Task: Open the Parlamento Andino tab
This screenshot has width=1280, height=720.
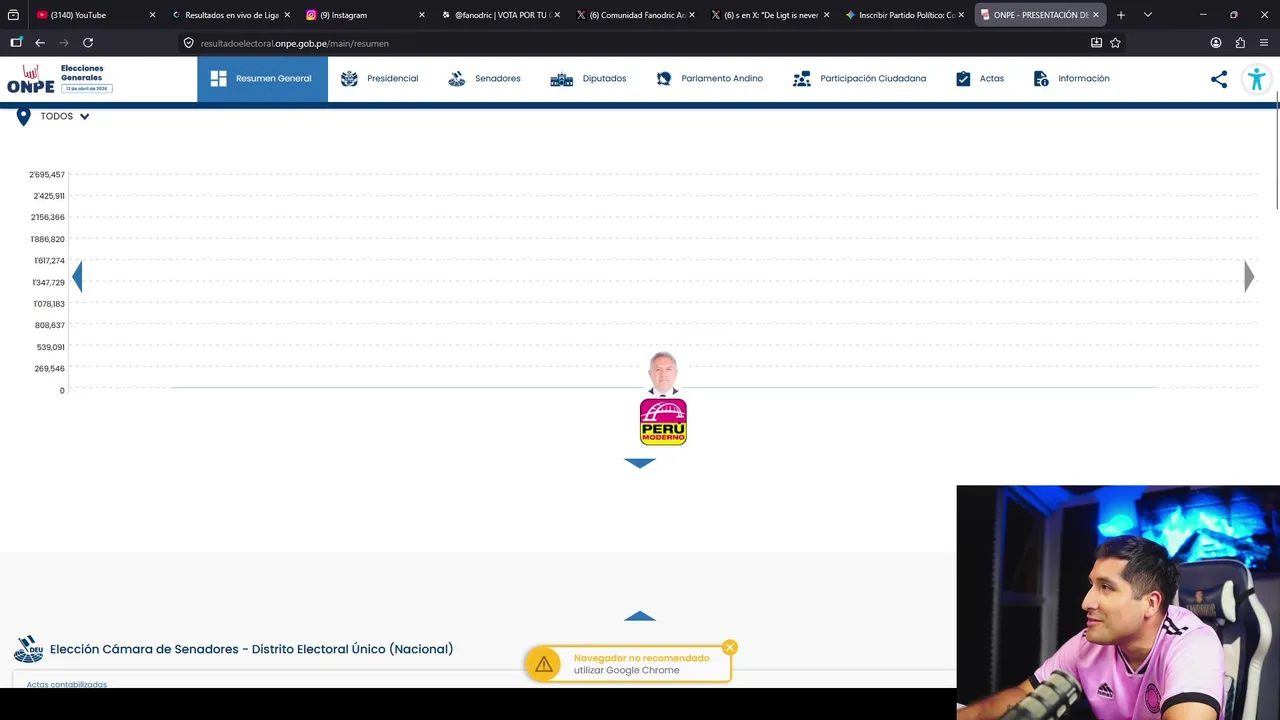Action: tap(709, 79)
